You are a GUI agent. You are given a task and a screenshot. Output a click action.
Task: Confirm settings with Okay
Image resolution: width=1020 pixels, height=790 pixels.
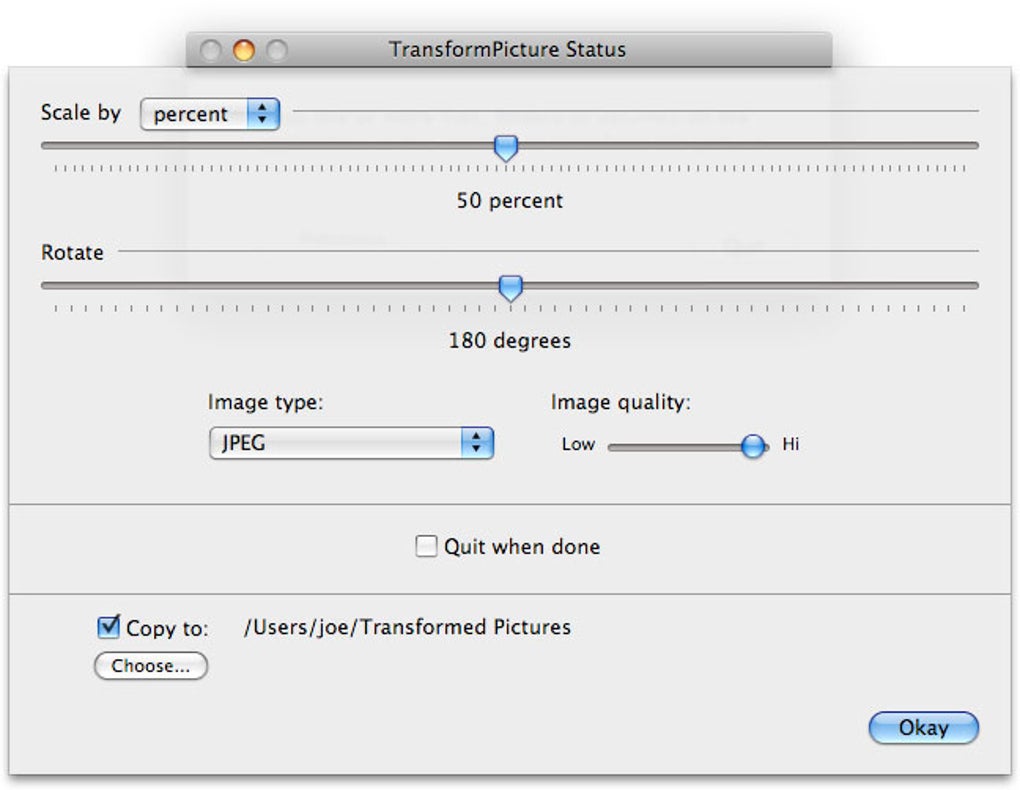click(923, 728)
